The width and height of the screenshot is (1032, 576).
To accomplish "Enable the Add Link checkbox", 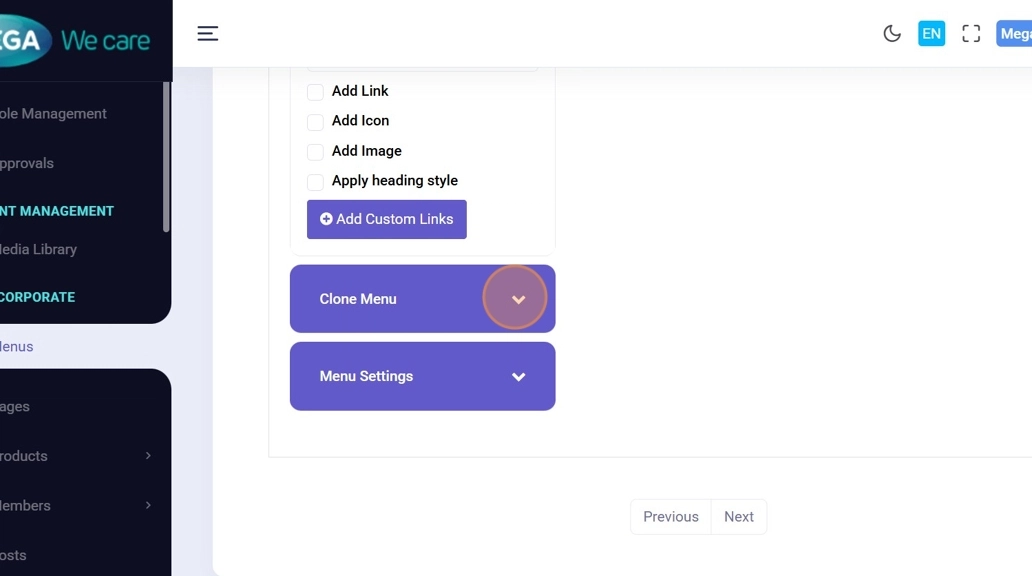I will (315, 92).
